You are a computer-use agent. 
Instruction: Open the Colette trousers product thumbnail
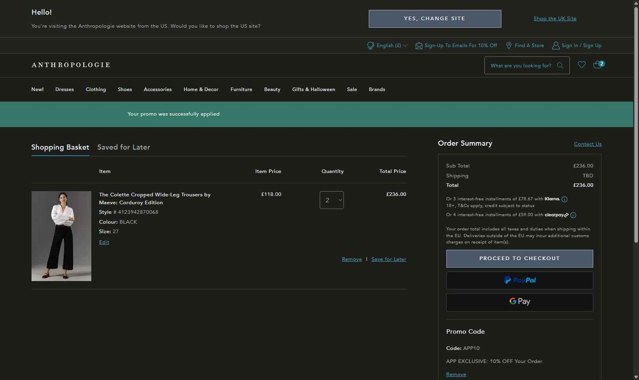pos(61,236)
